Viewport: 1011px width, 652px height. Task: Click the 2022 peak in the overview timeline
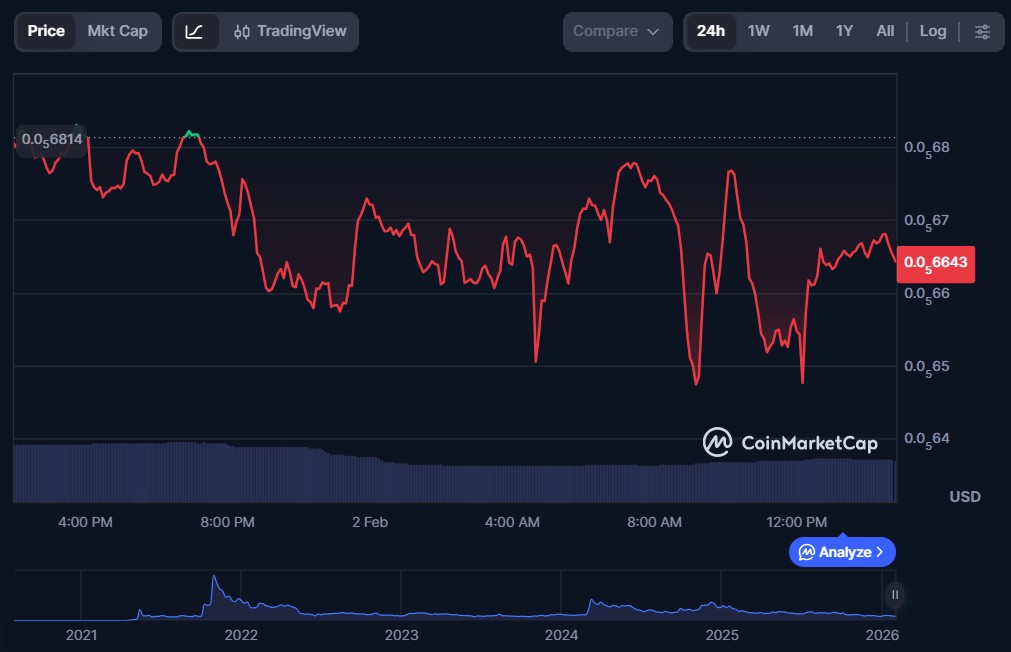pos(213,579)
